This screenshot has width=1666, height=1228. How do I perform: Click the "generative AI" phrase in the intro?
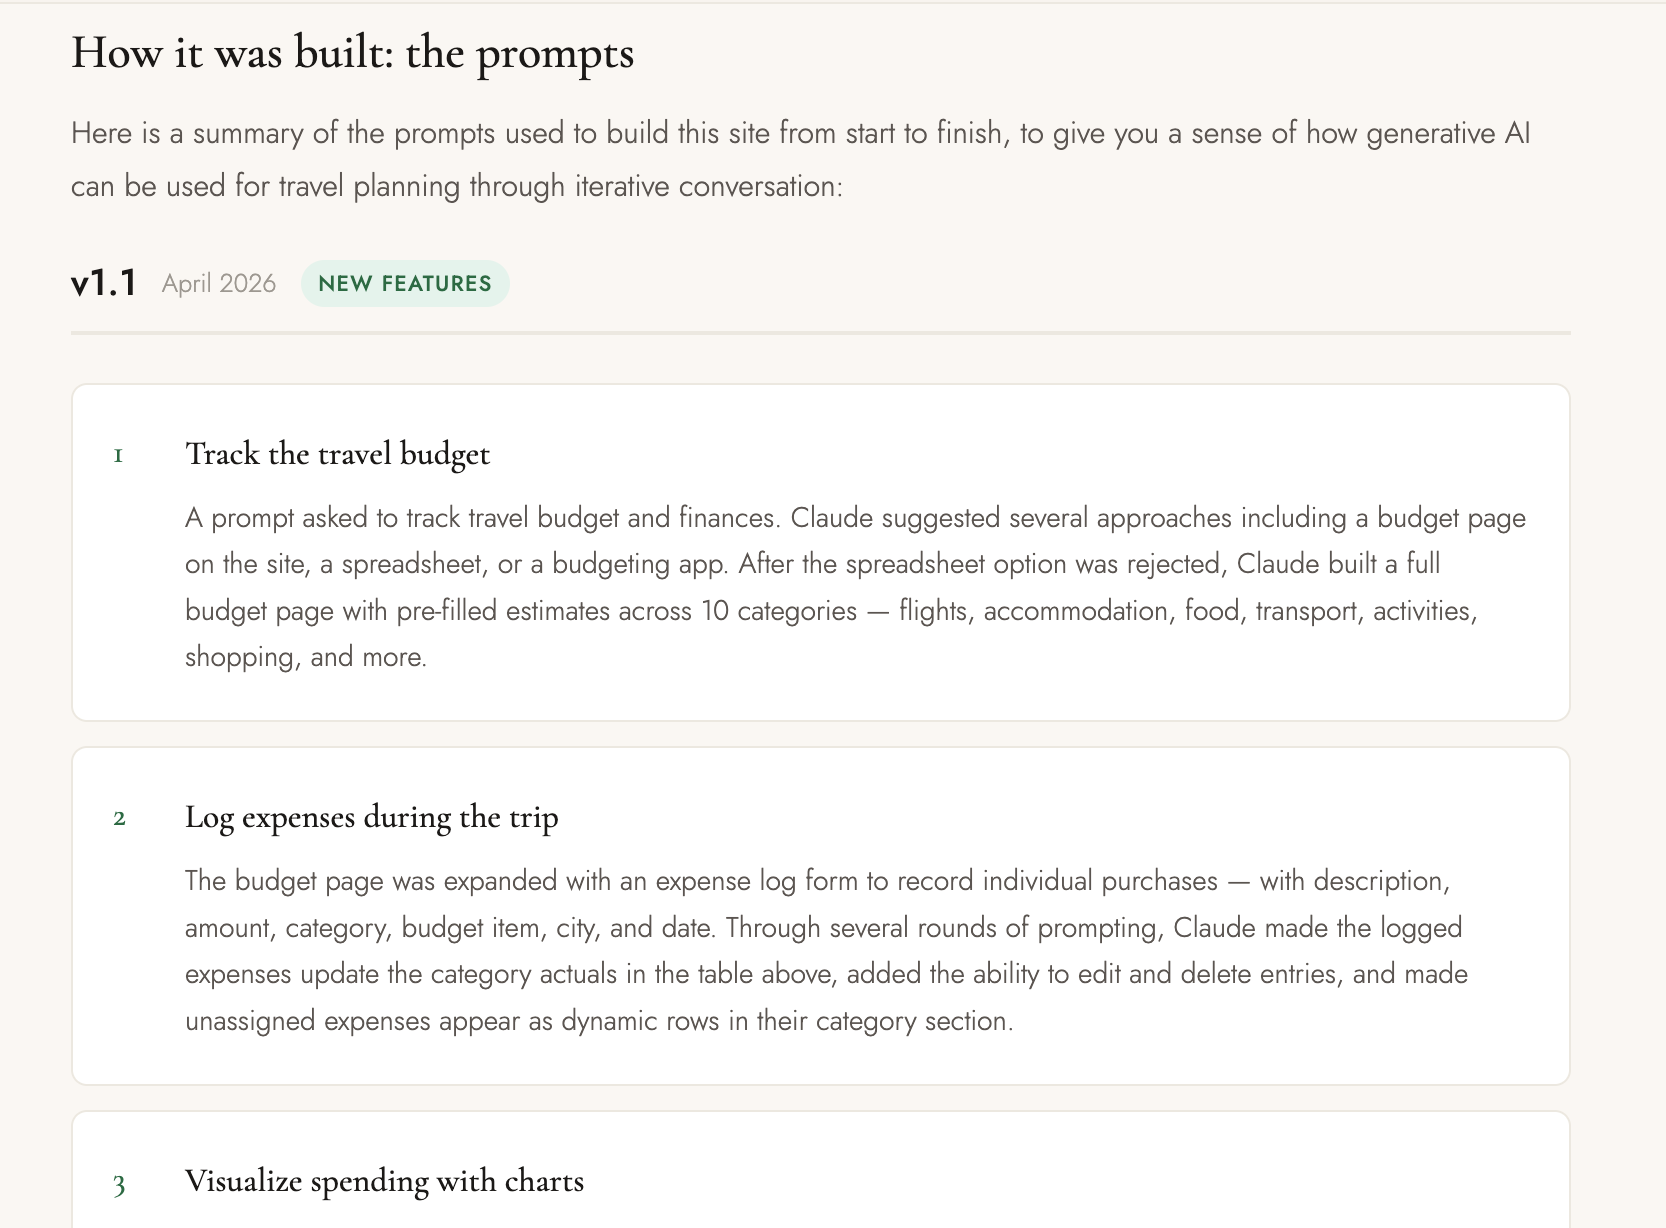(x=1447, y=134)
